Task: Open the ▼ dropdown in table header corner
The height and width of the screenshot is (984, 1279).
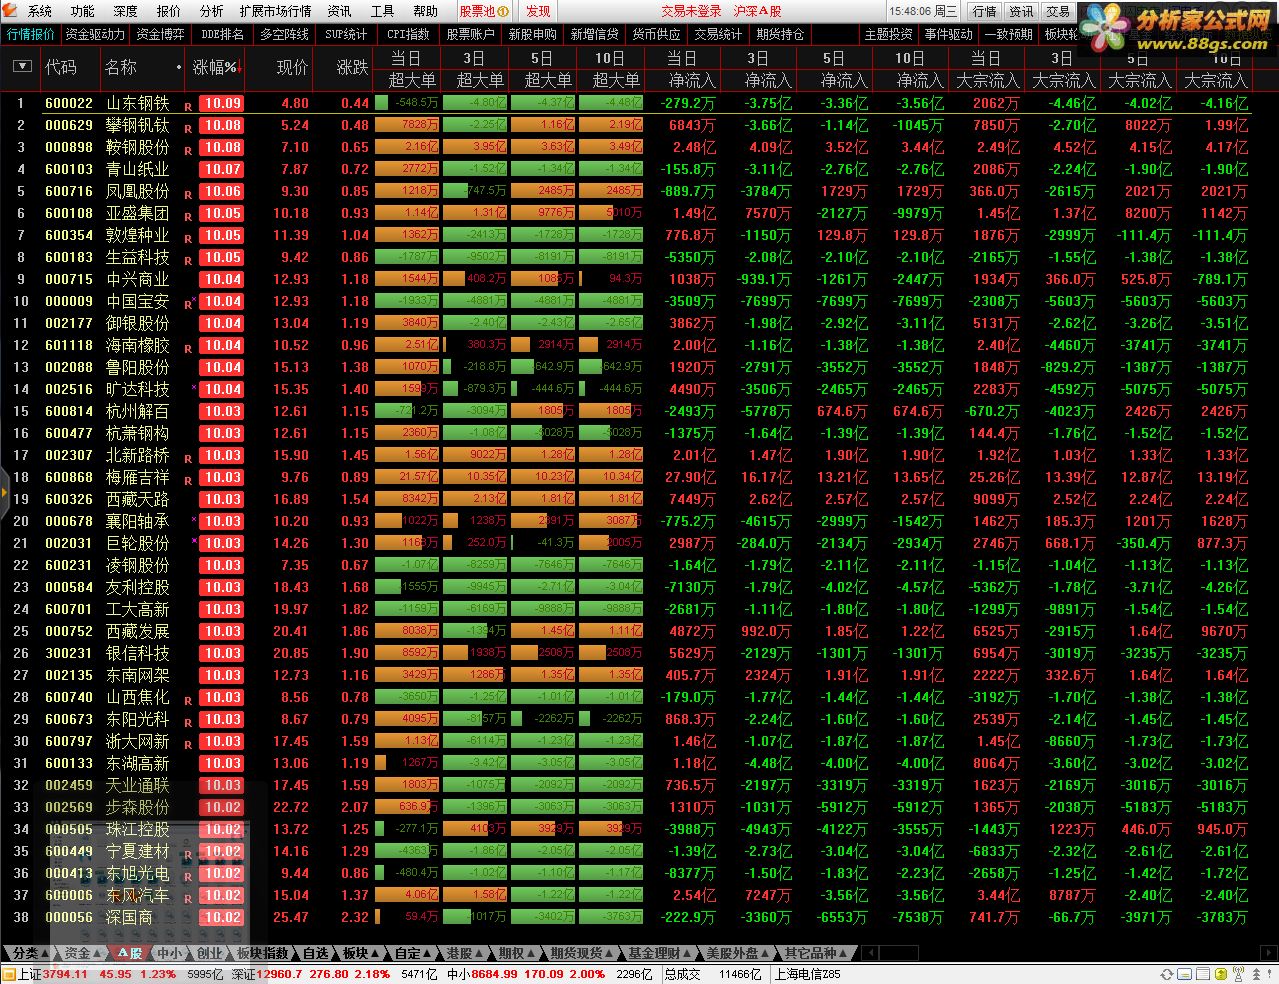Action: tap(22, 67)
